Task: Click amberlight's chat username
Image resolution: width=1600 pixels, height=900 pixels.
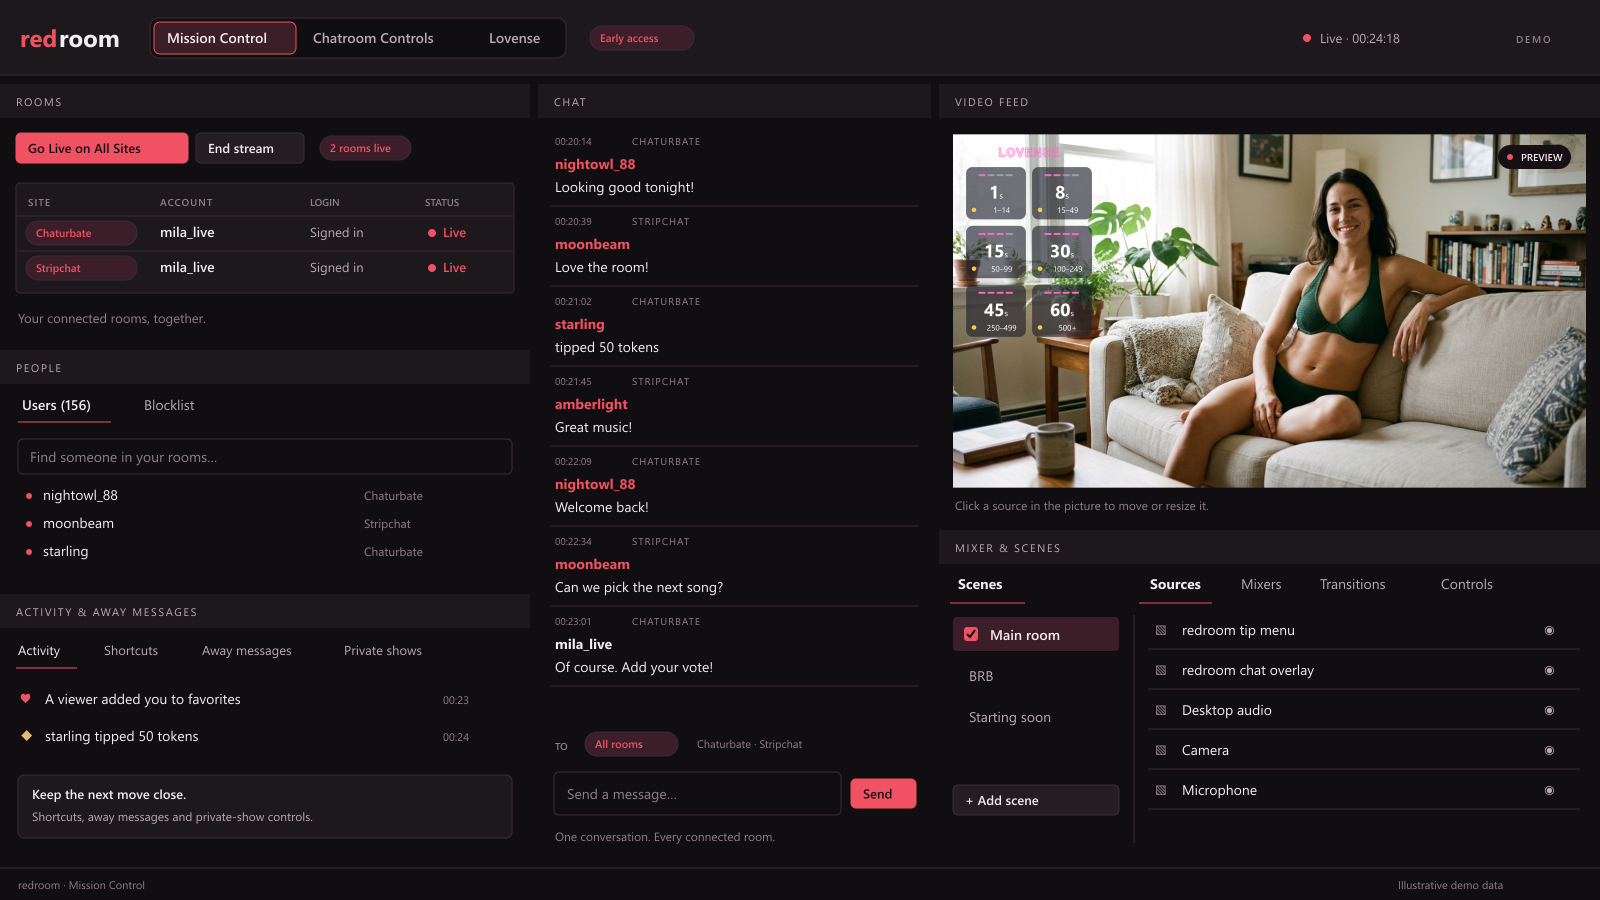Action: coord(591,405)
